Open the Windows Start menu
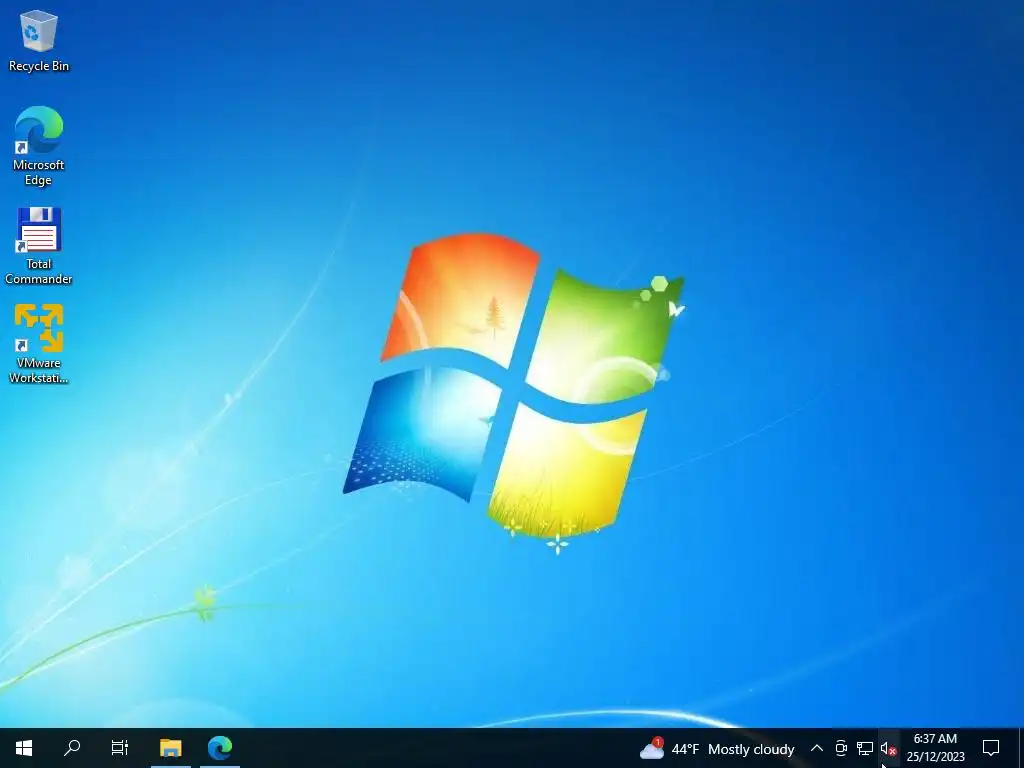Screen dimensions: 1024x768 tap(24, 748)
